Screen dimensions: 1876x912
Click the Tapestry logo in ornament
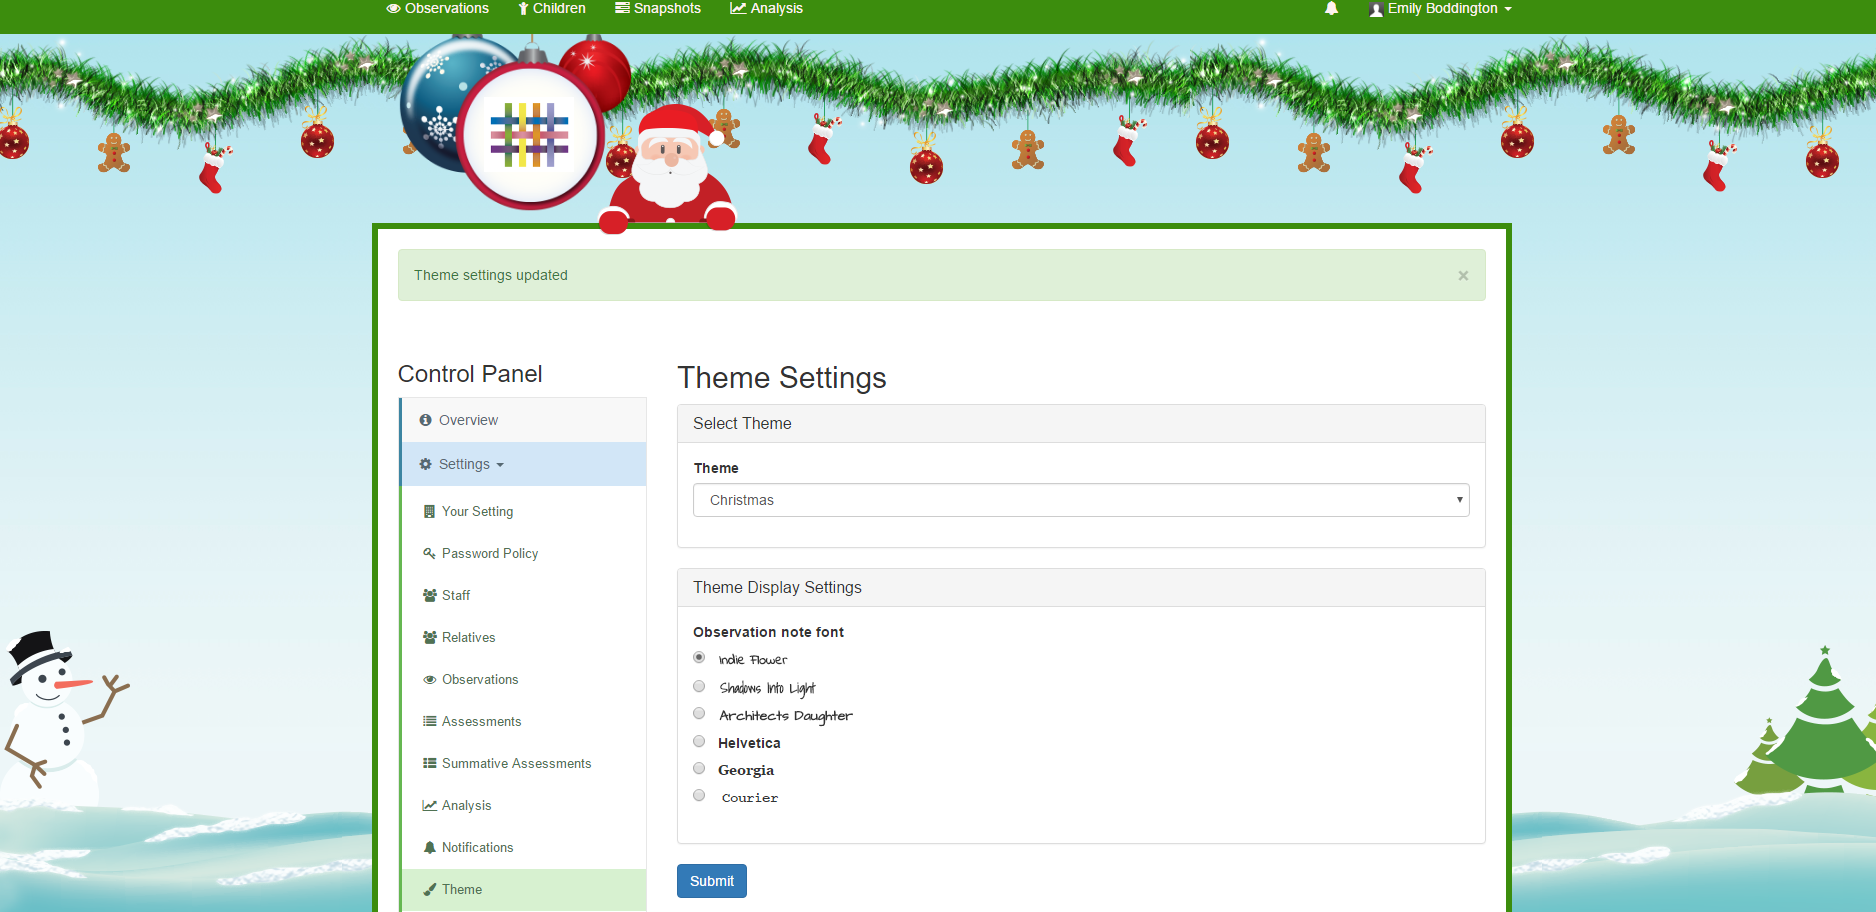tap(530, 135)
